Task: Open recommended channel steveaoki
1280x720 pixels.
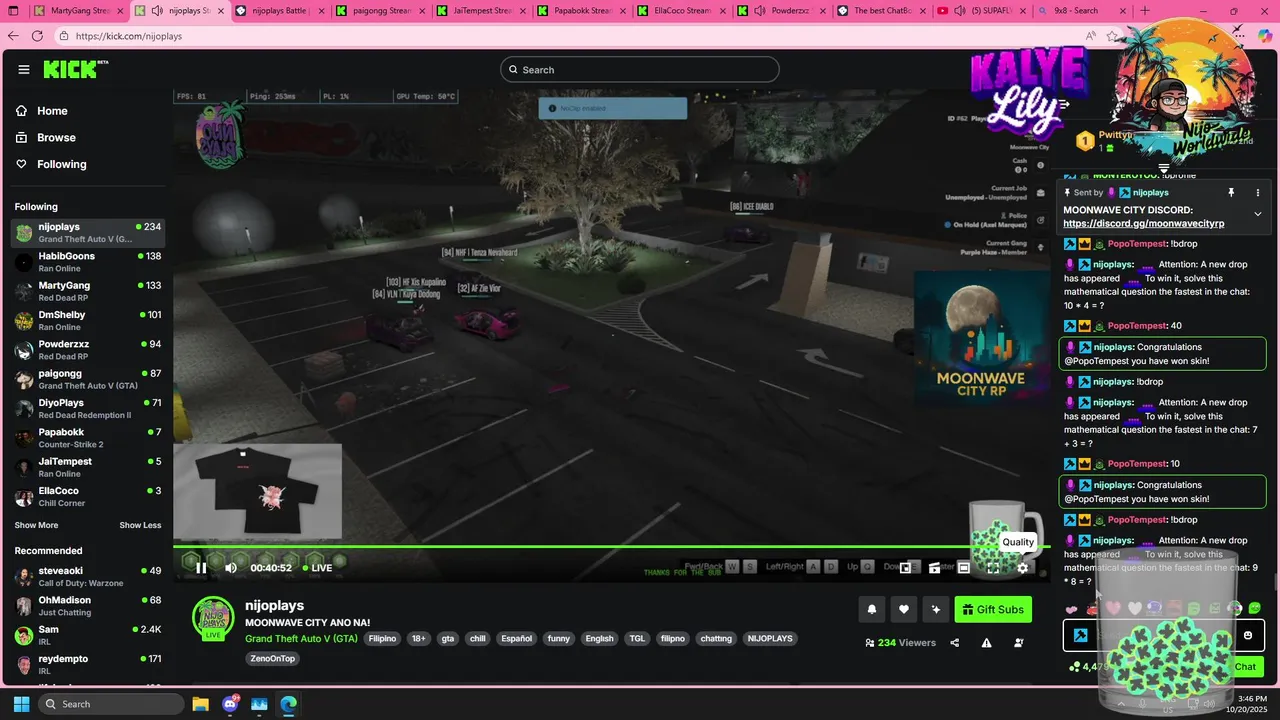Action: coord(88,576)
